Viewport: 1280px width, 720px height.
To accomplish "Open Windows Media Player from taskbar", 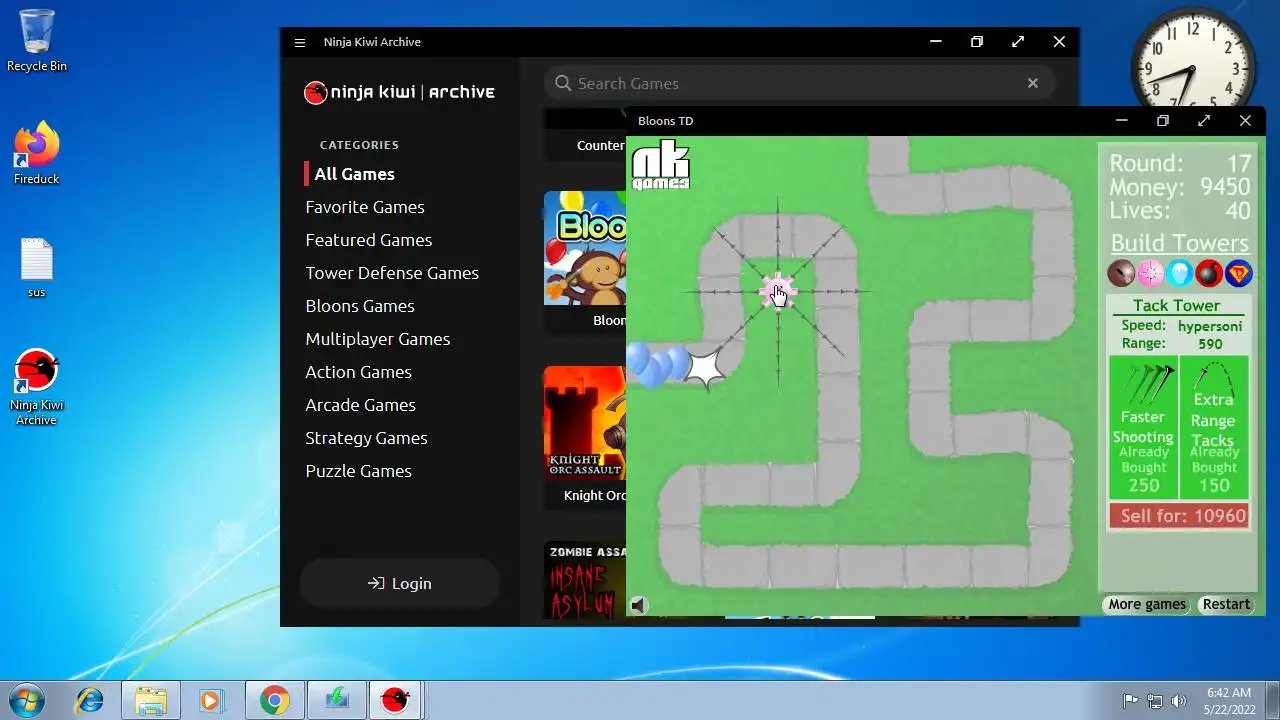I will [x=210, y=700].
